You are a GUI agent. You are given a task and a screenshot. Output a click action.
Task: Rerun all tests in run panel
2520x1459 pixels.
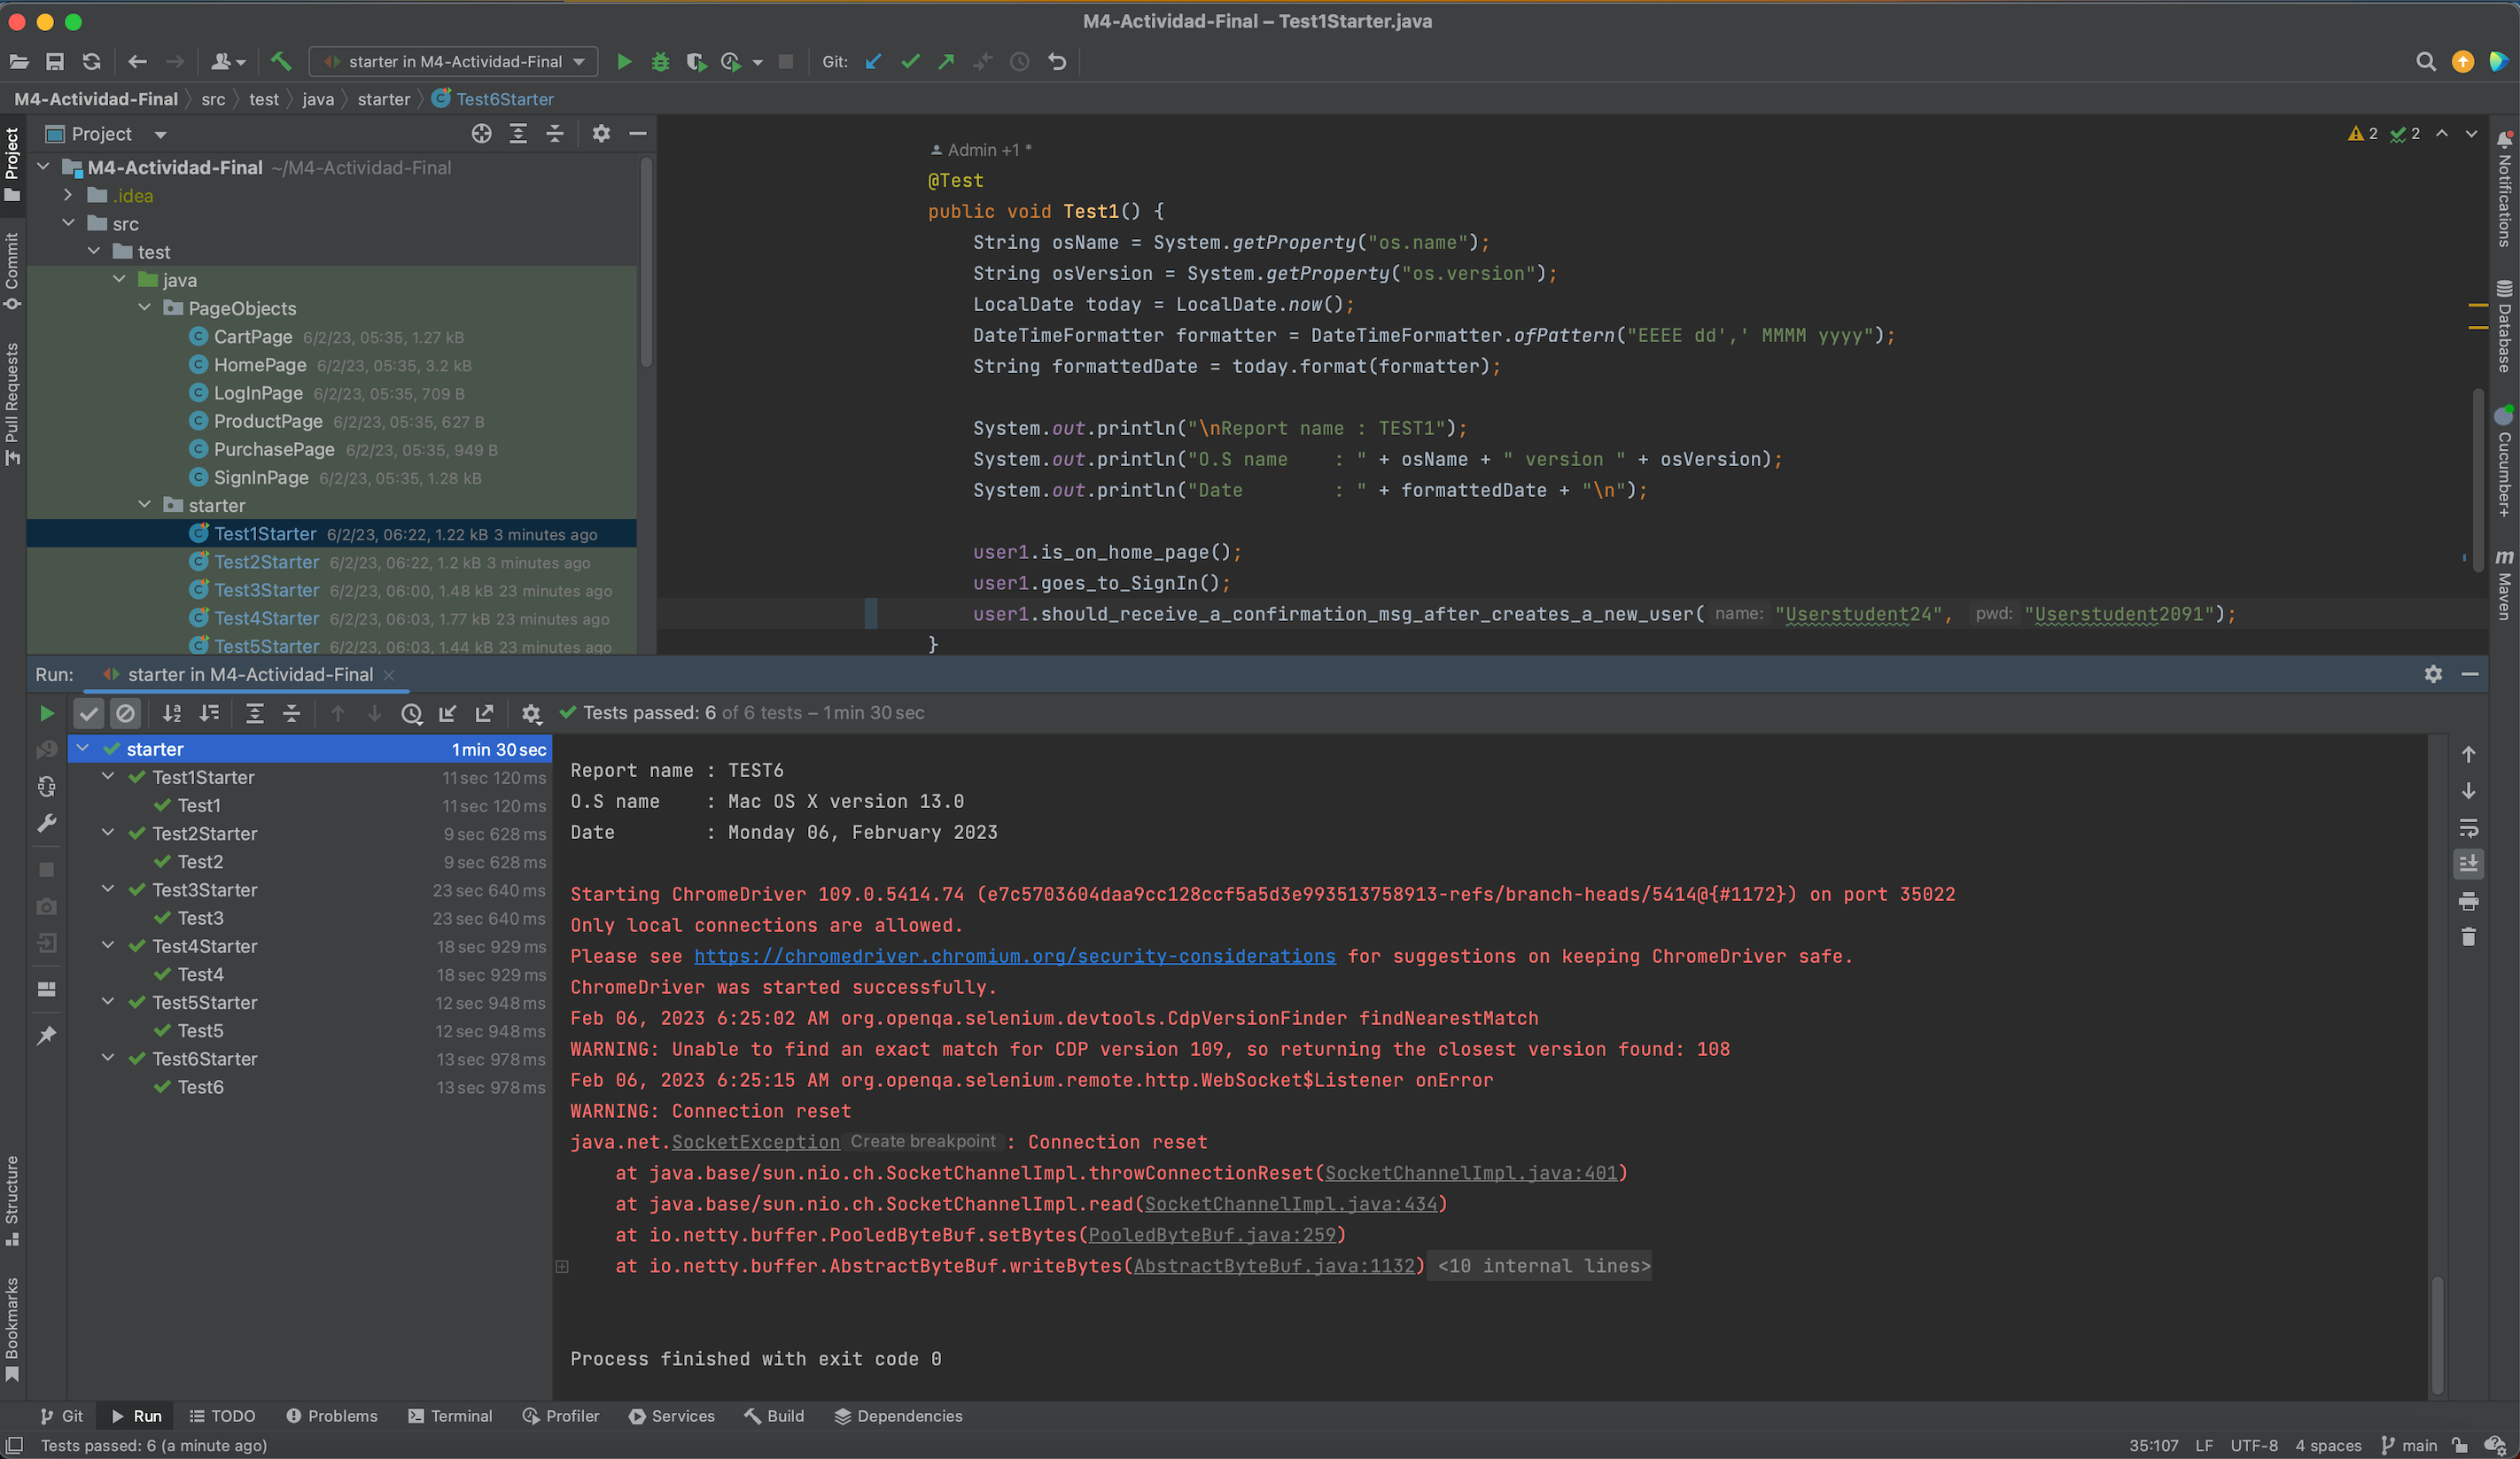(x=47, y=713)
